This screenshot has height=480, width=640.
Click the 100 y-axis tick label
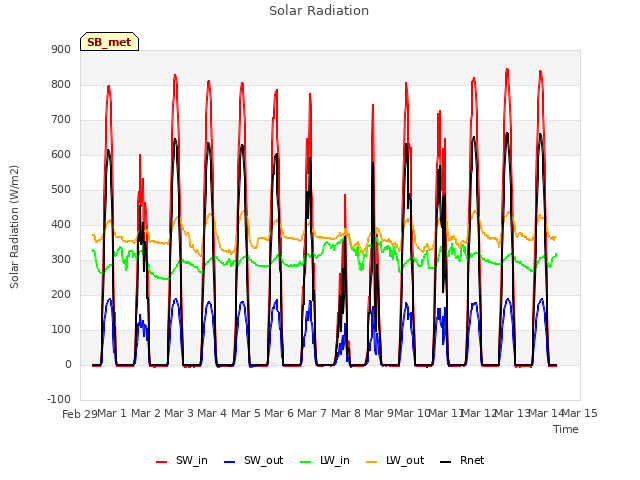tap(61, 330)
